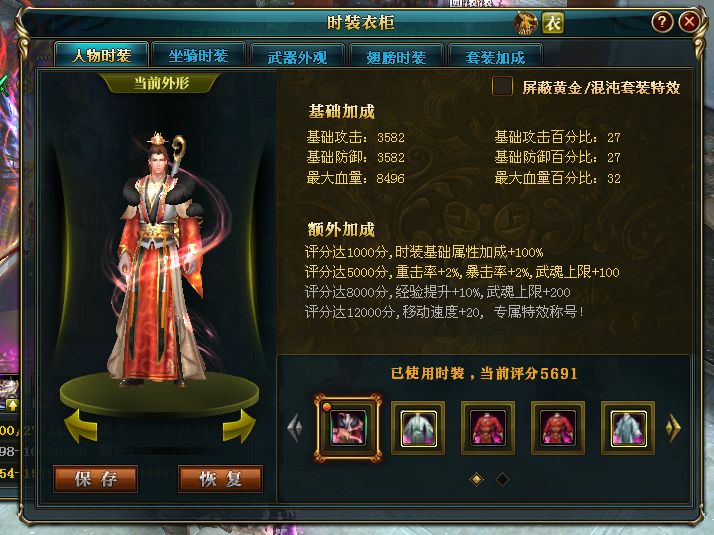Click the golden 衣 wardrobe icon

tap(552, 23)
